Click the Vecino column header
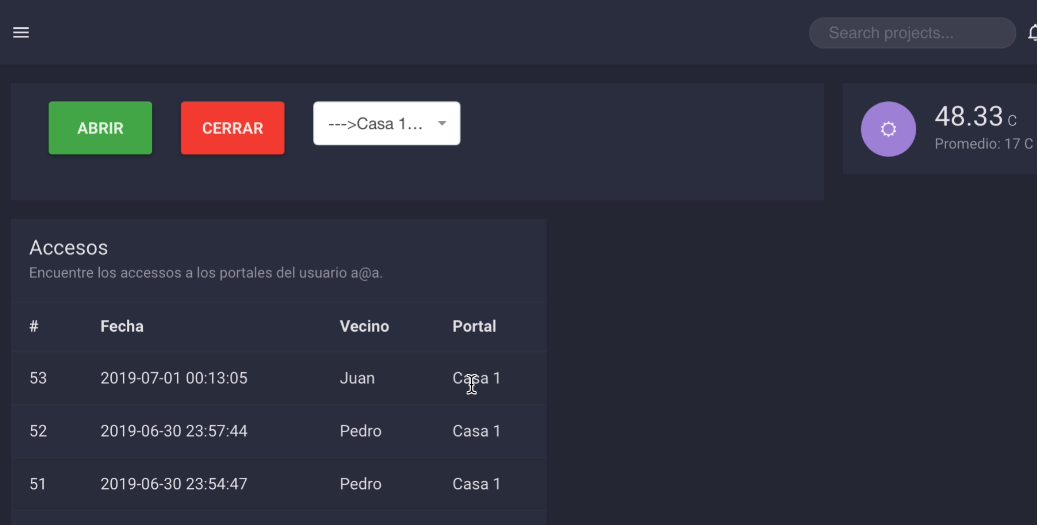This screenshot has height=525, width=1037. [x=364, y=326]
